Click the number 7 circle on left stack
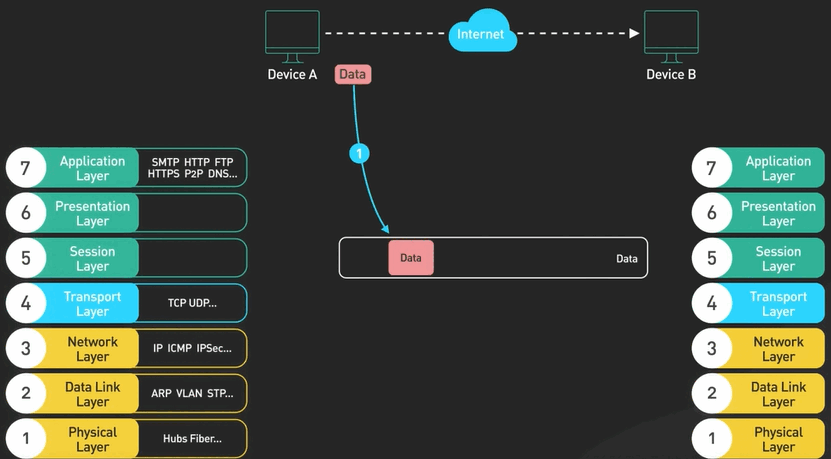 (x=26, y=168)
